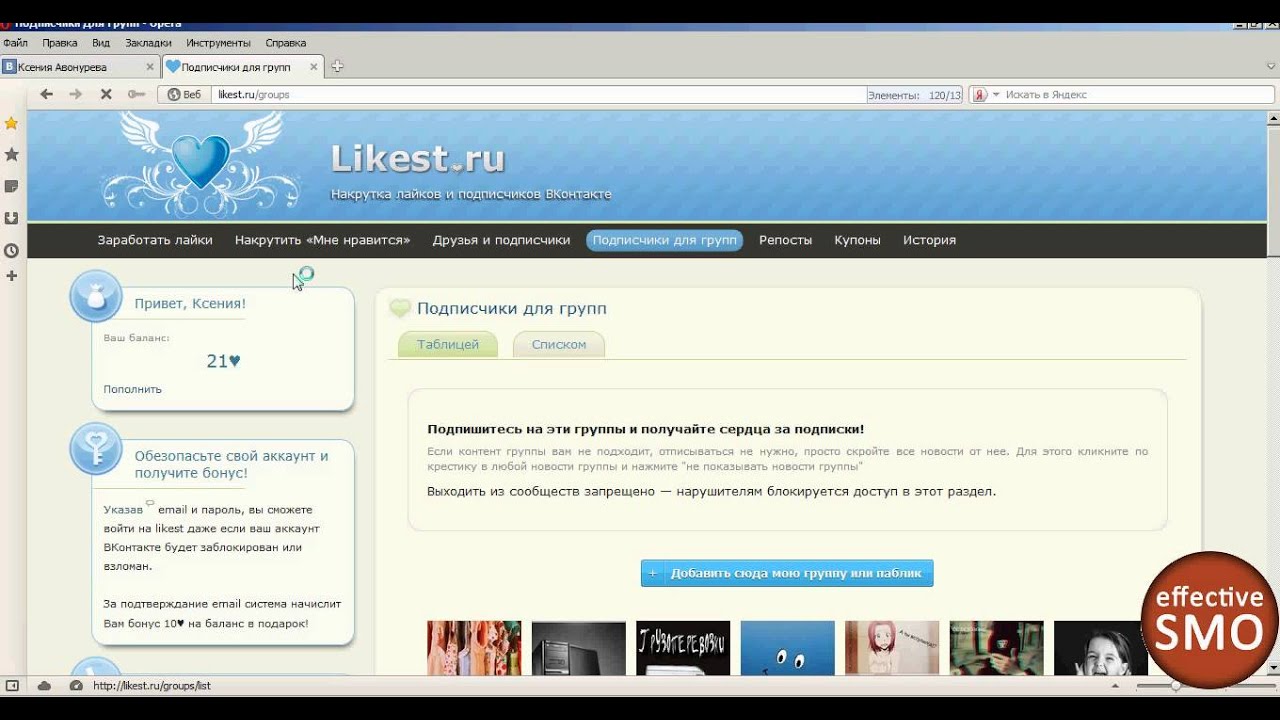Open the colorful dresses group thumbnail

[474, 648]
